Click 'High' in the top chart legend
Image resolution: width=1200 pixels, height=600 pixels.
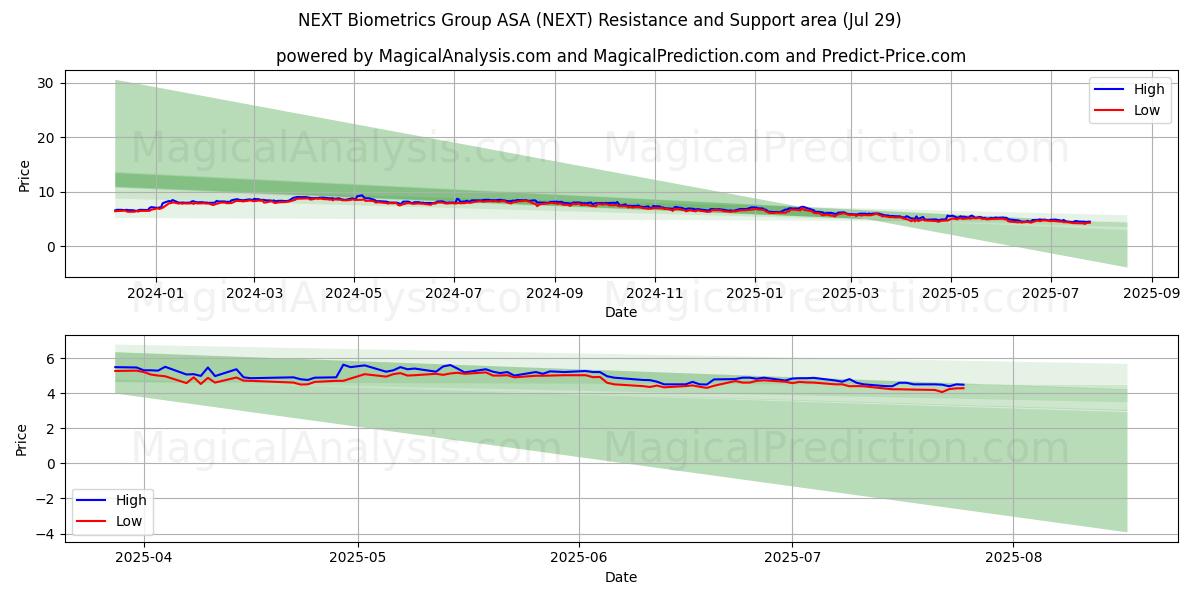1149,90
